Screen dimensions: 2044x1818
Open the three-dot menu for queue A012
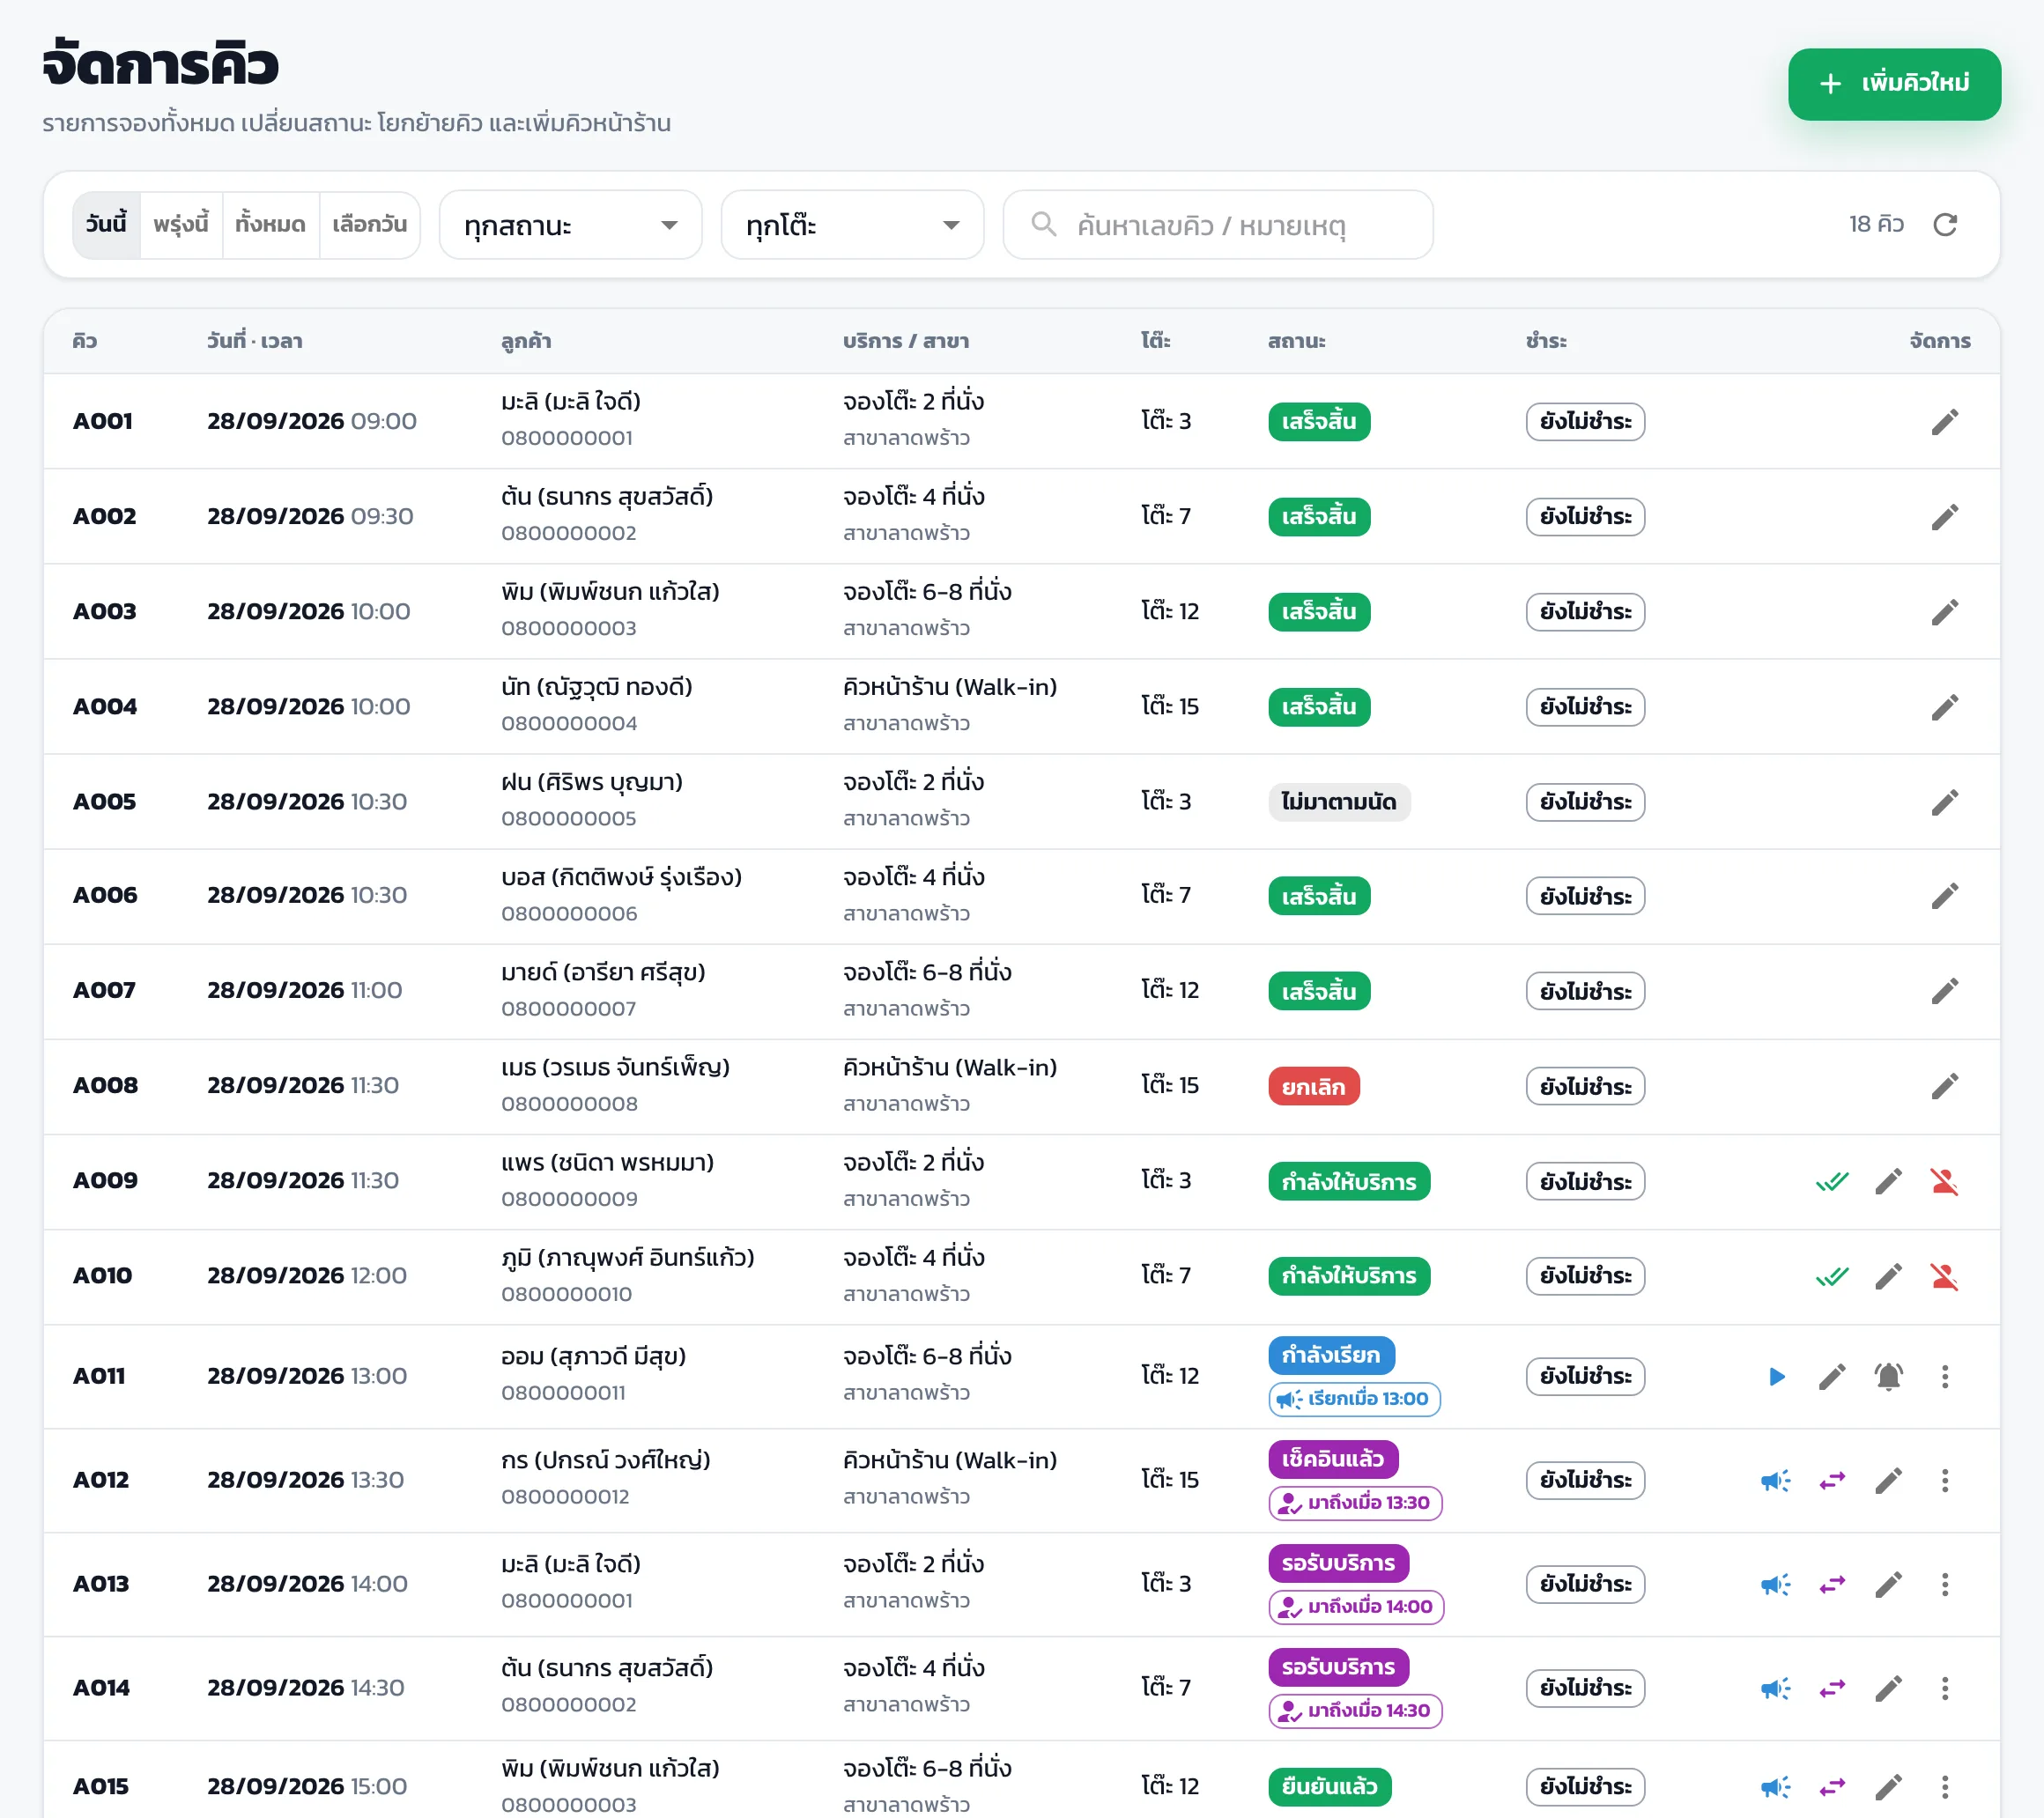[1944, 1480]
